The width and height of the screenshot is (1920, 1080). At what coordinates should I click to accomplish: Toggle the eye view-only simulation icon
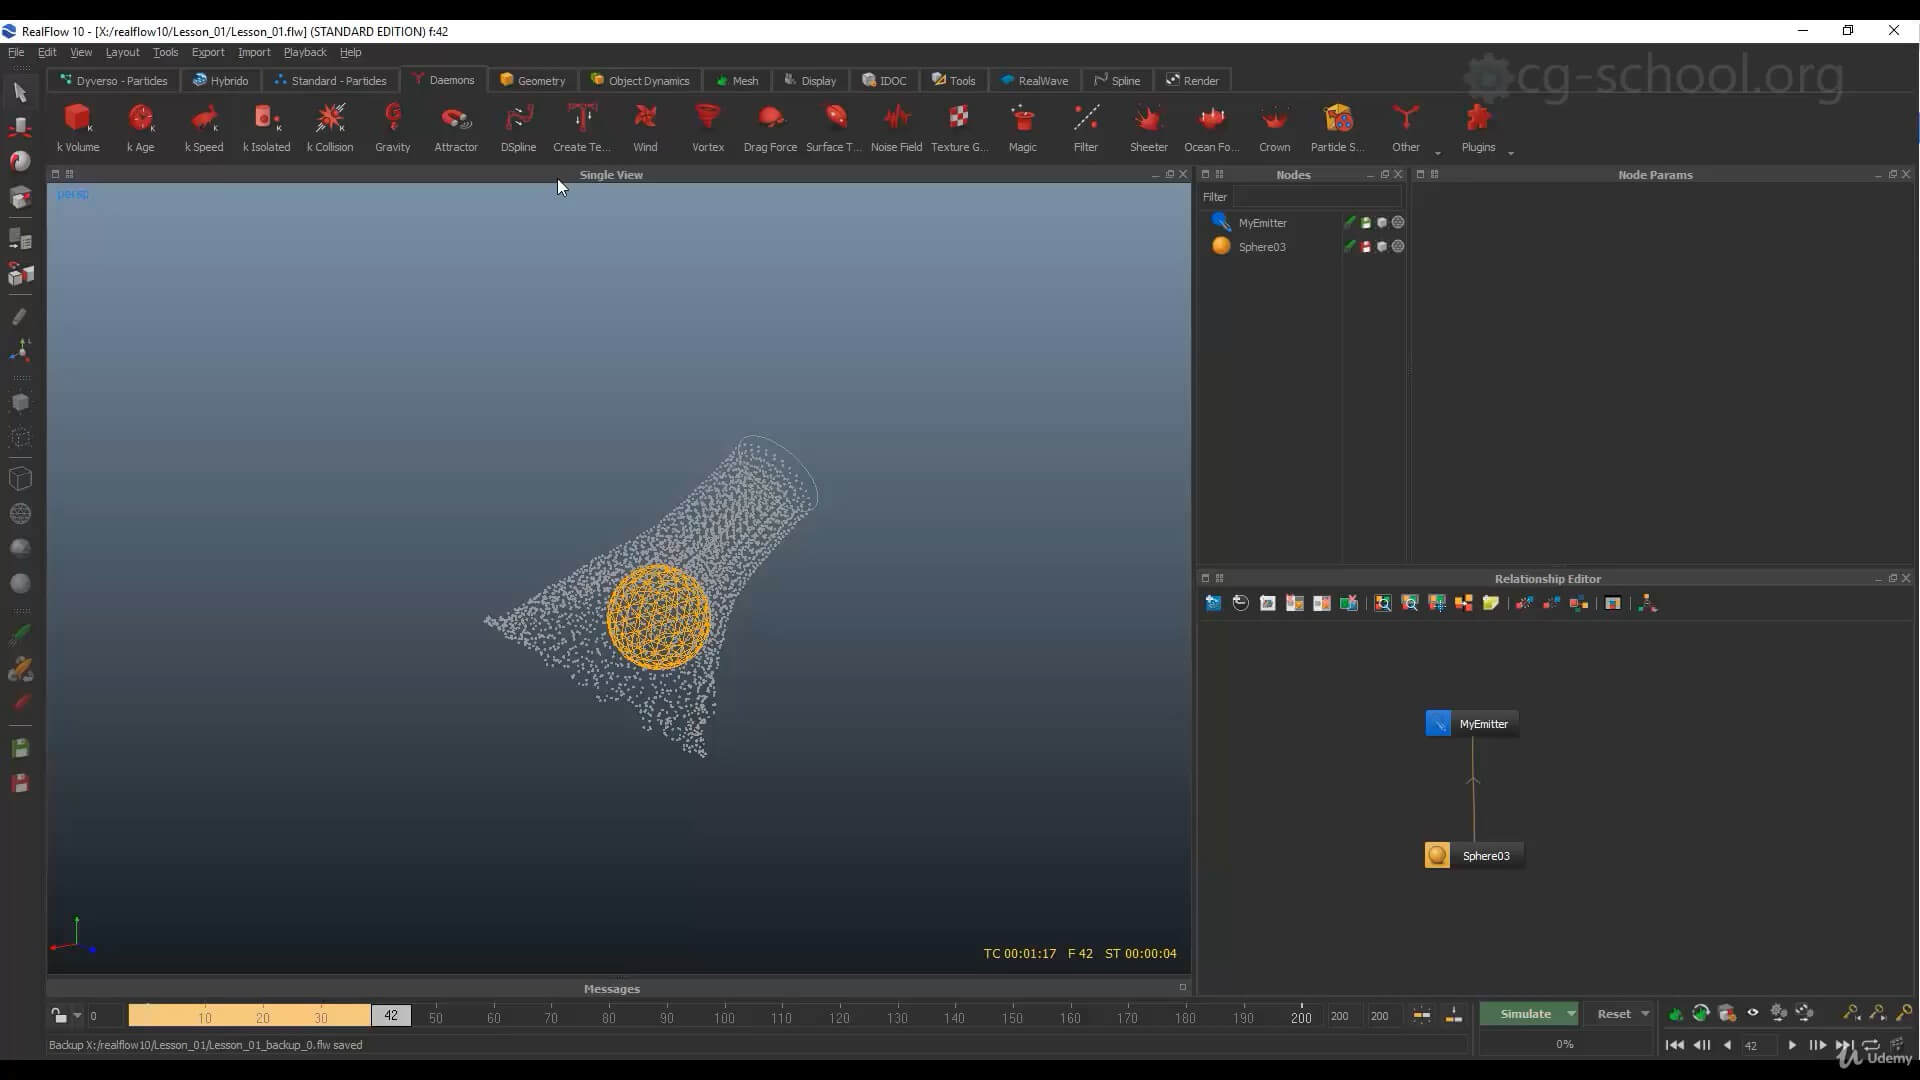[1753, 1013]
